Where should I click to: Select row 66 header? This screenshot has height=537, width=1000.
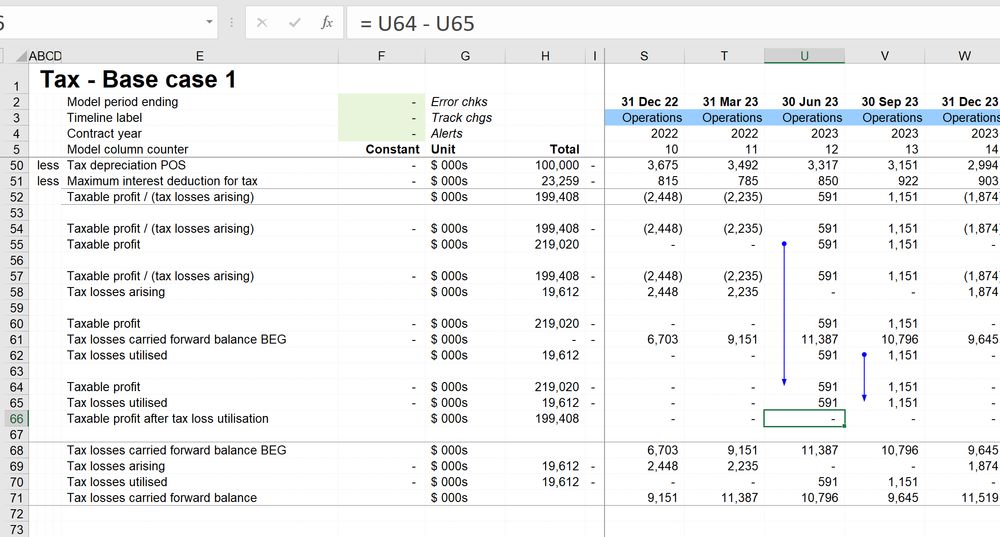pos(15,419)
